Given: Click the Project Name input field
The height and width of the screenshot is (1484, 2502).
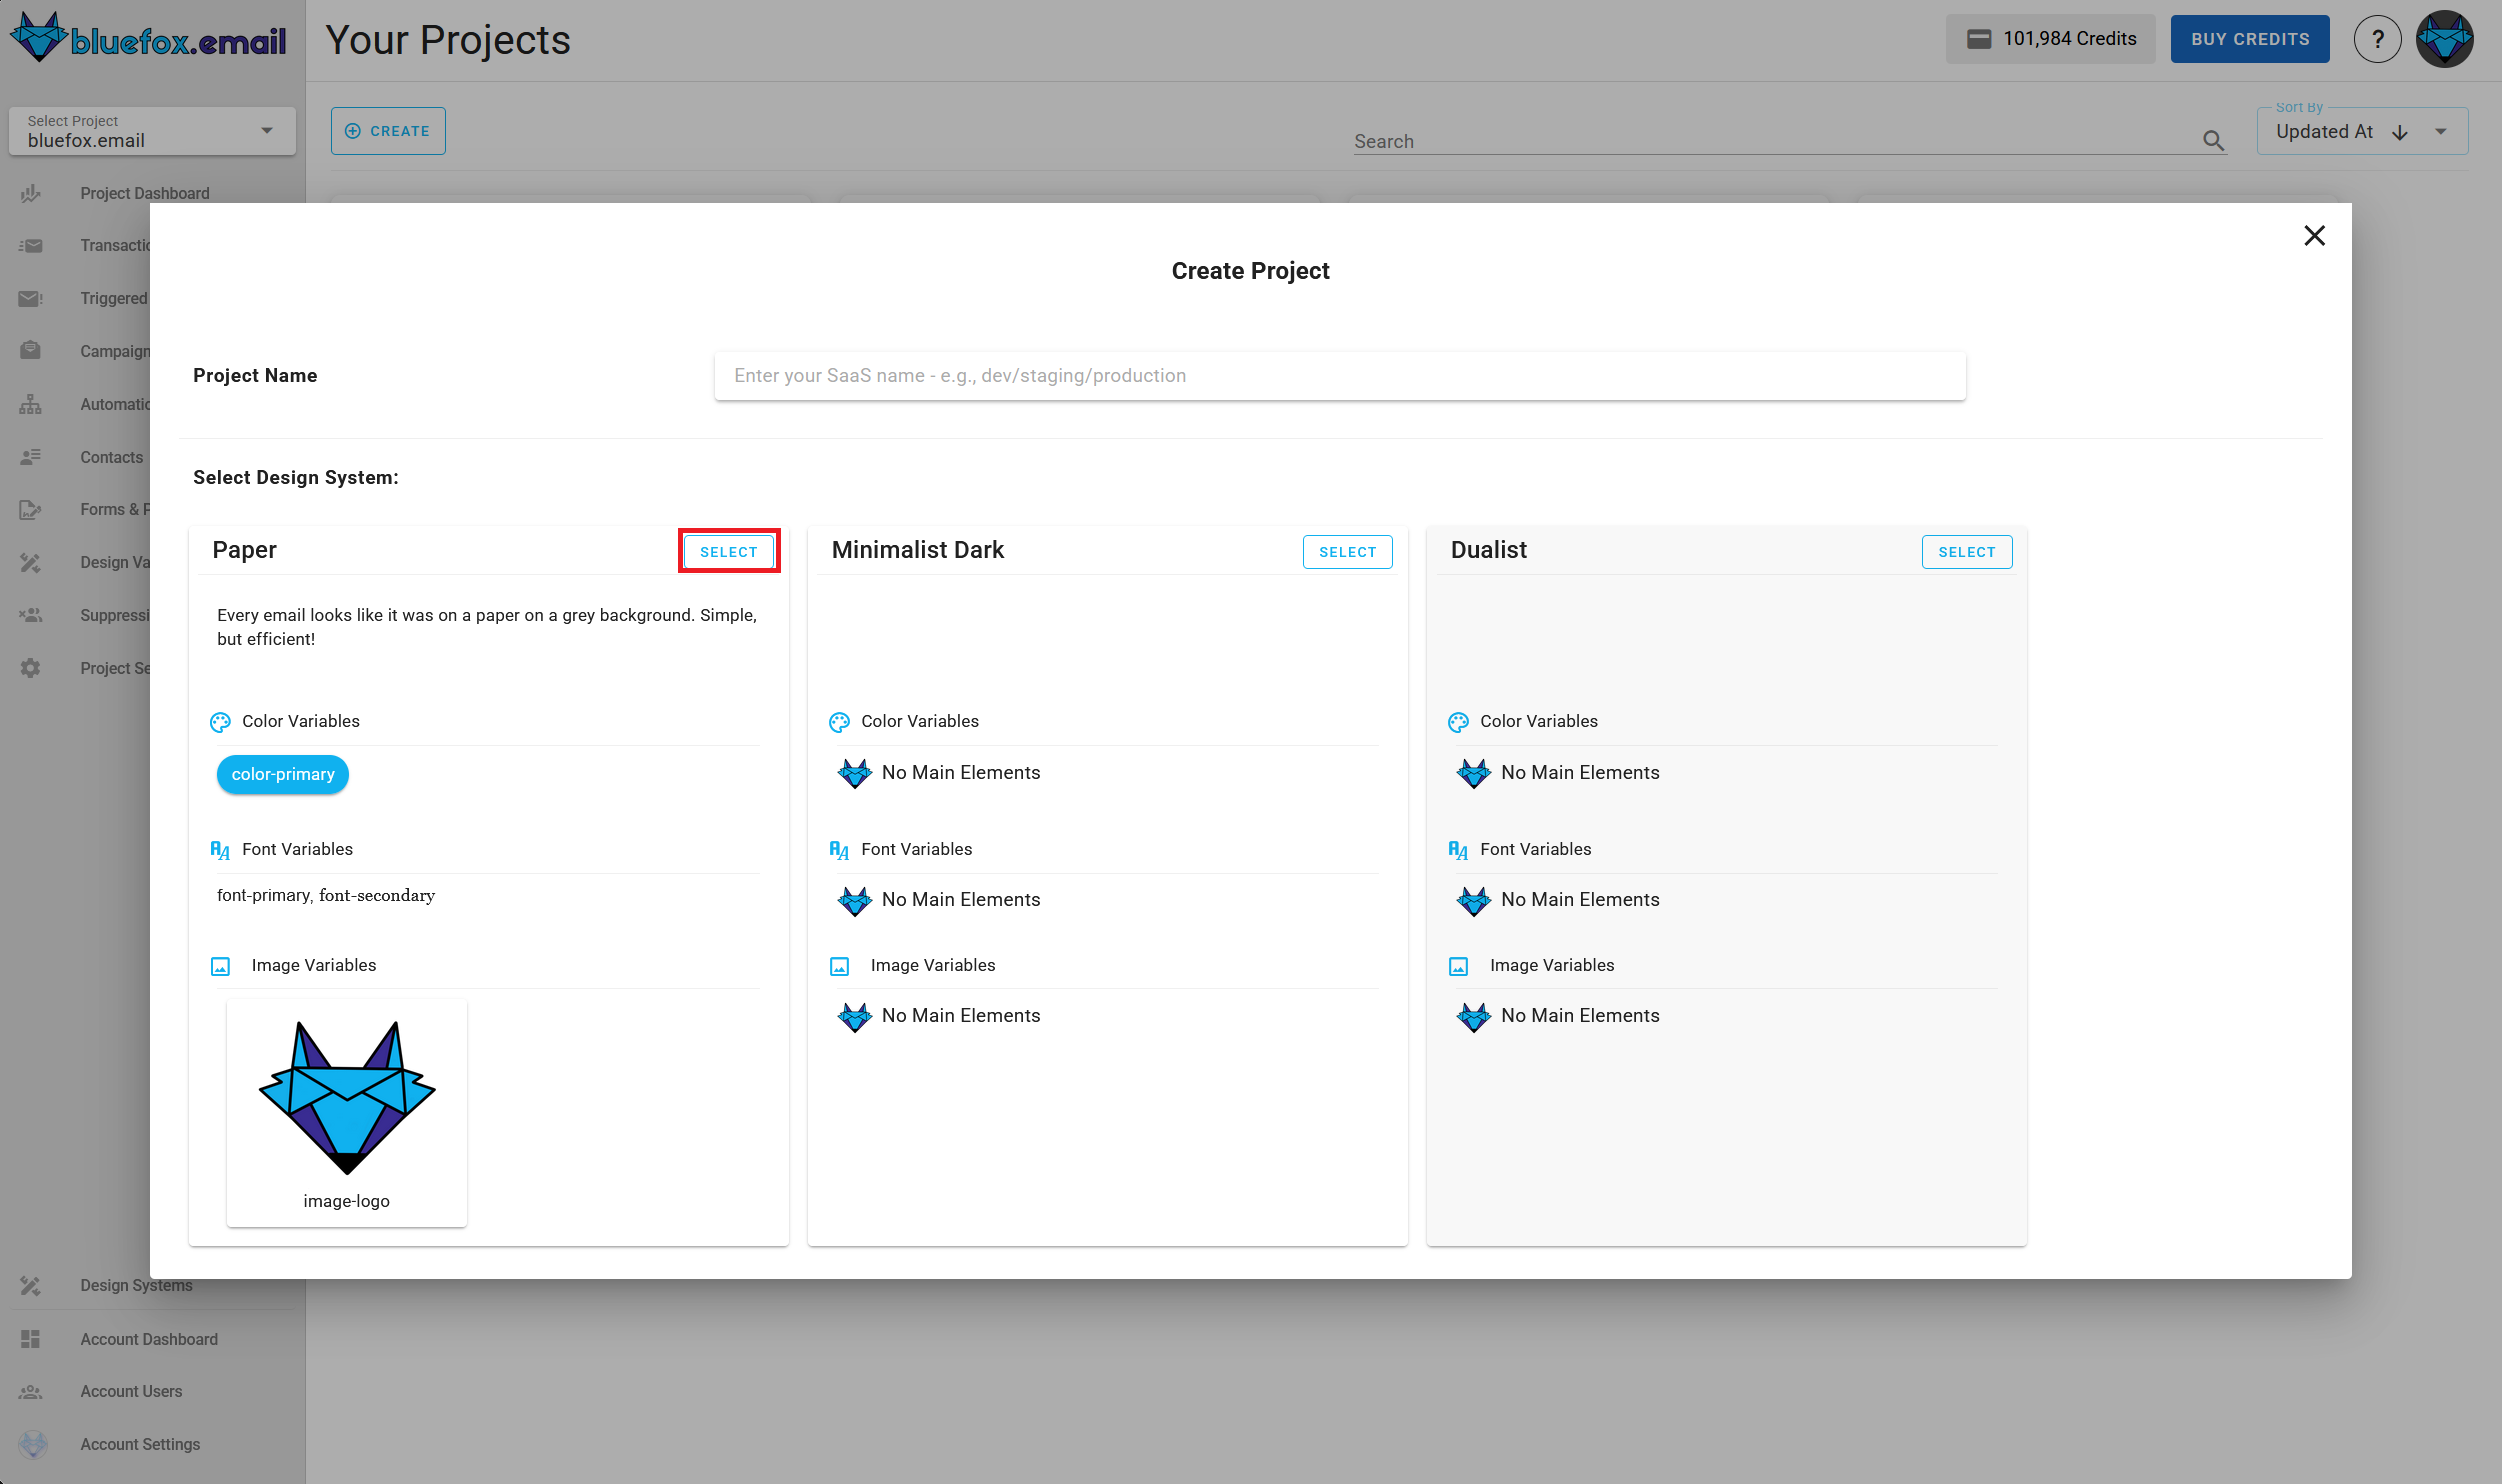Looking at the screenshot, I should tap(1340, 375).
